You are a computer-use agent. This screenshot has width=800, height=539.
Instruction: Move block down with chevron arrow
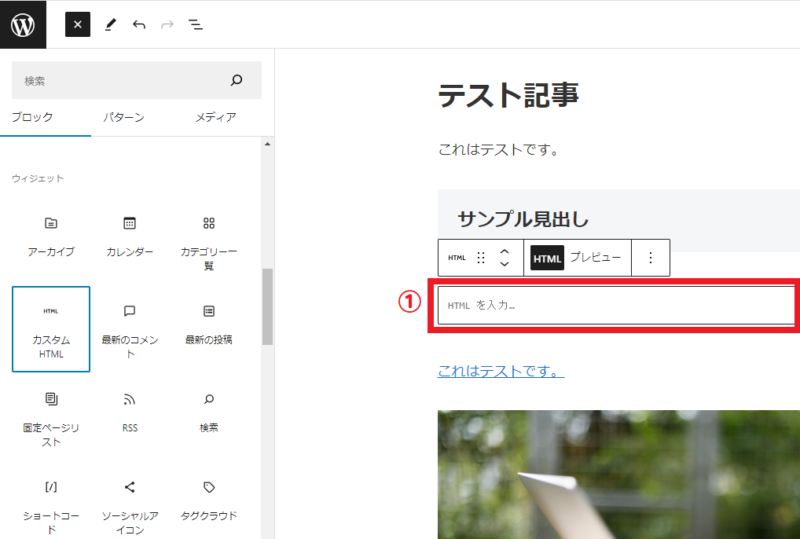[504, 265]
